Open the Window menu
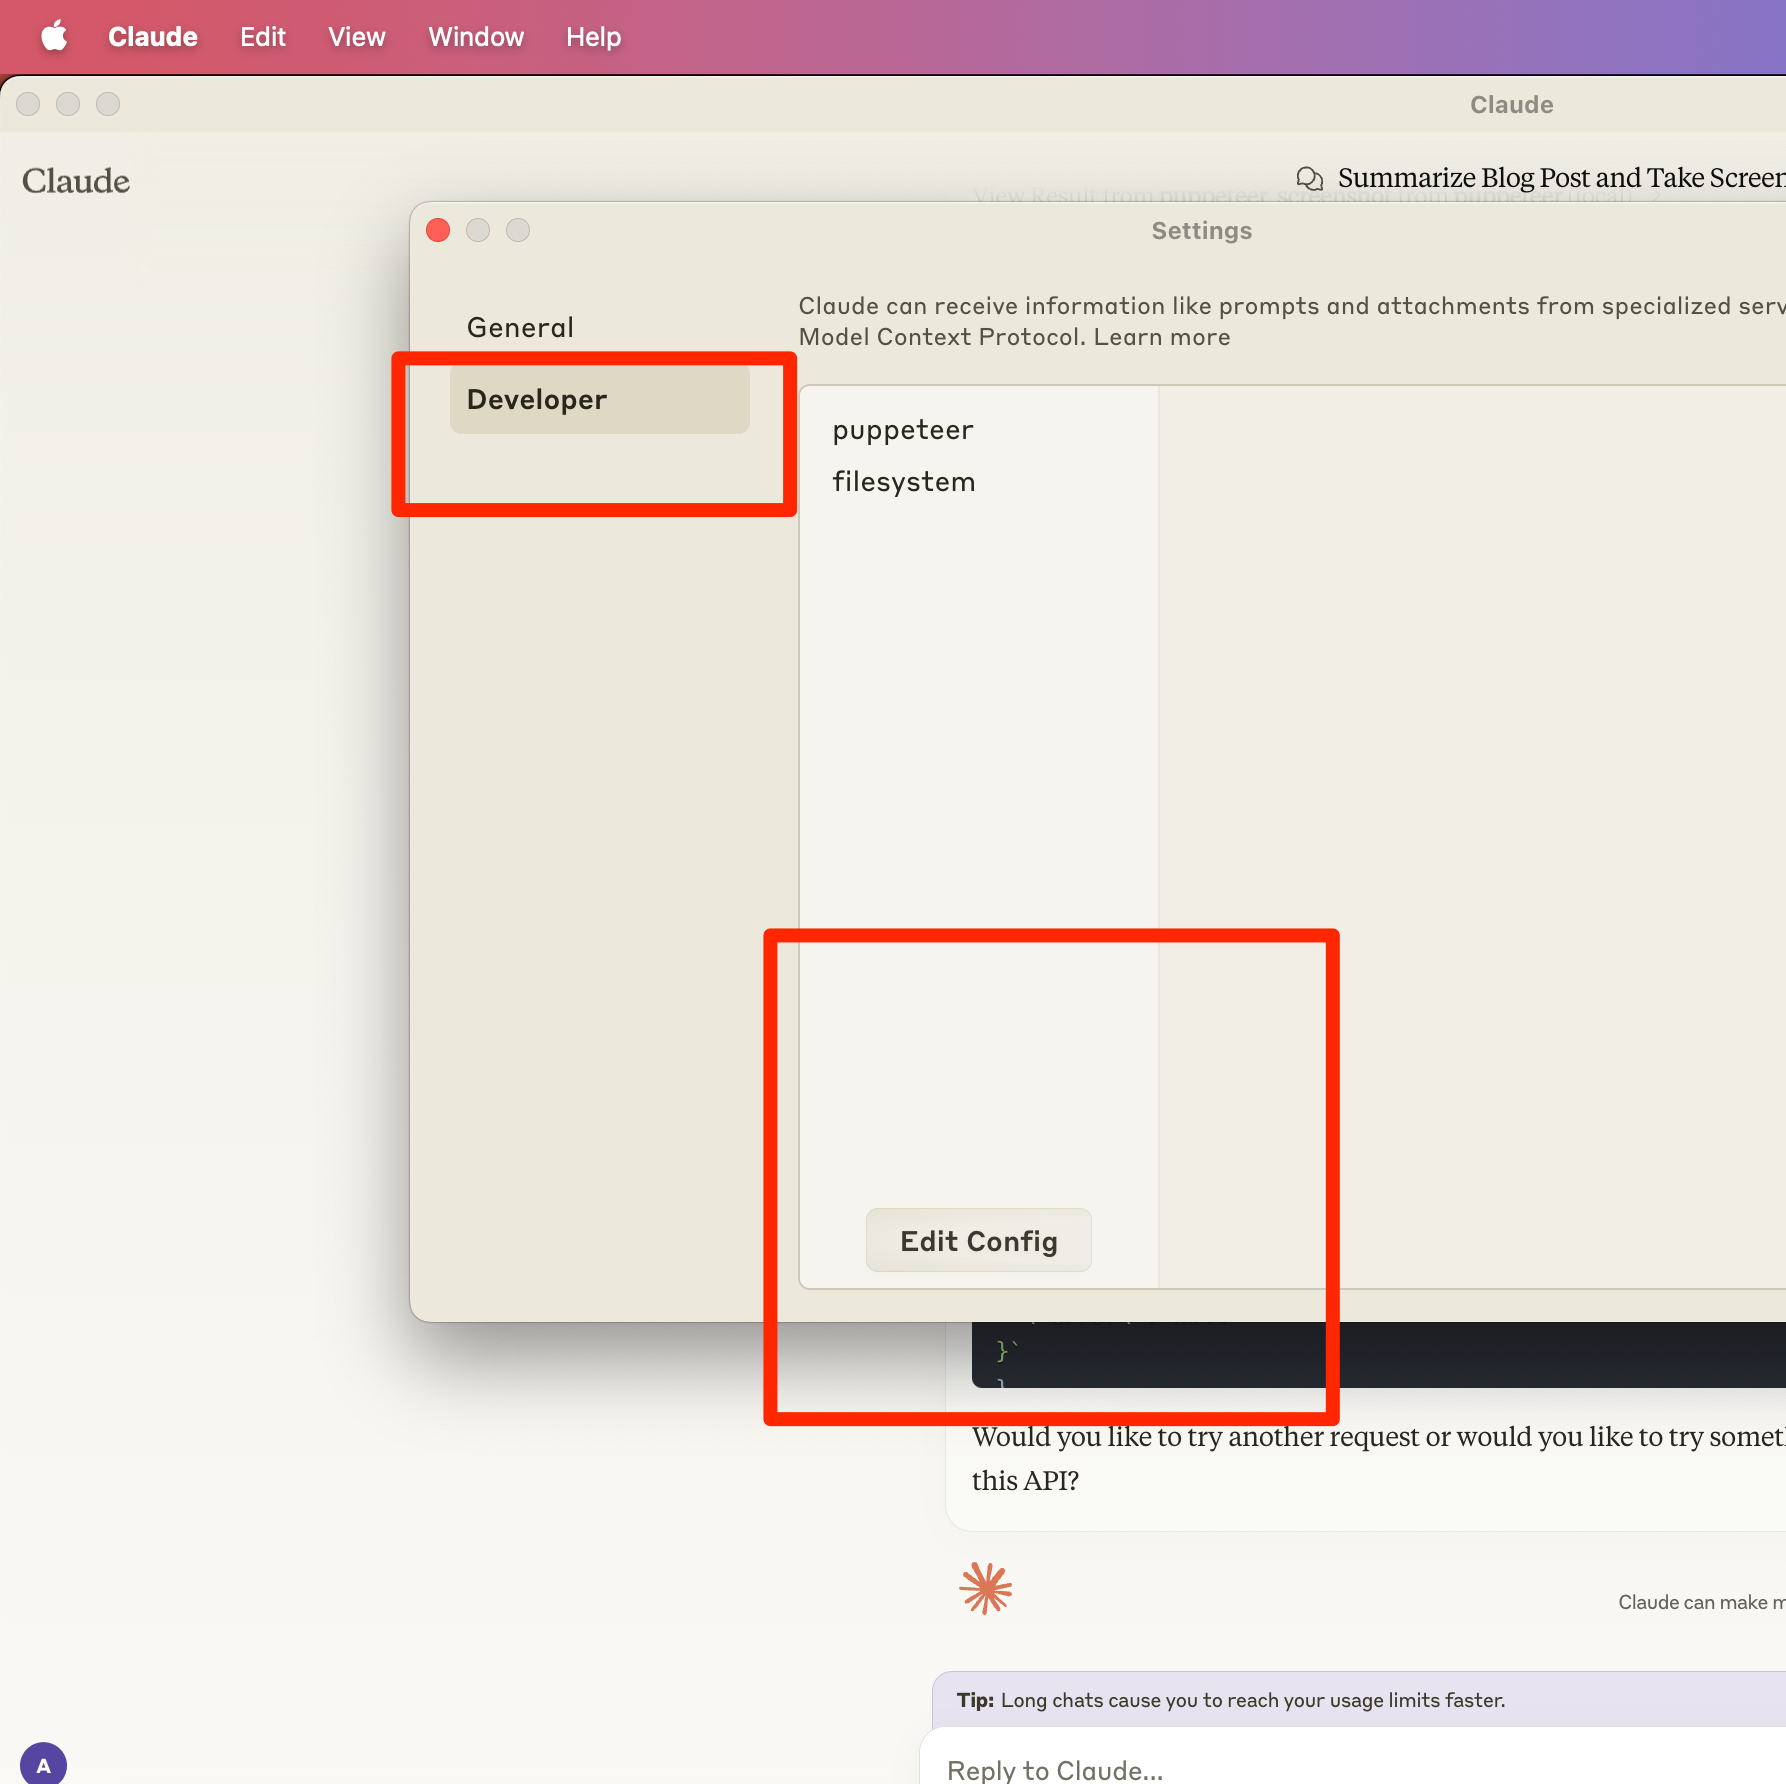 coord(476,37)
